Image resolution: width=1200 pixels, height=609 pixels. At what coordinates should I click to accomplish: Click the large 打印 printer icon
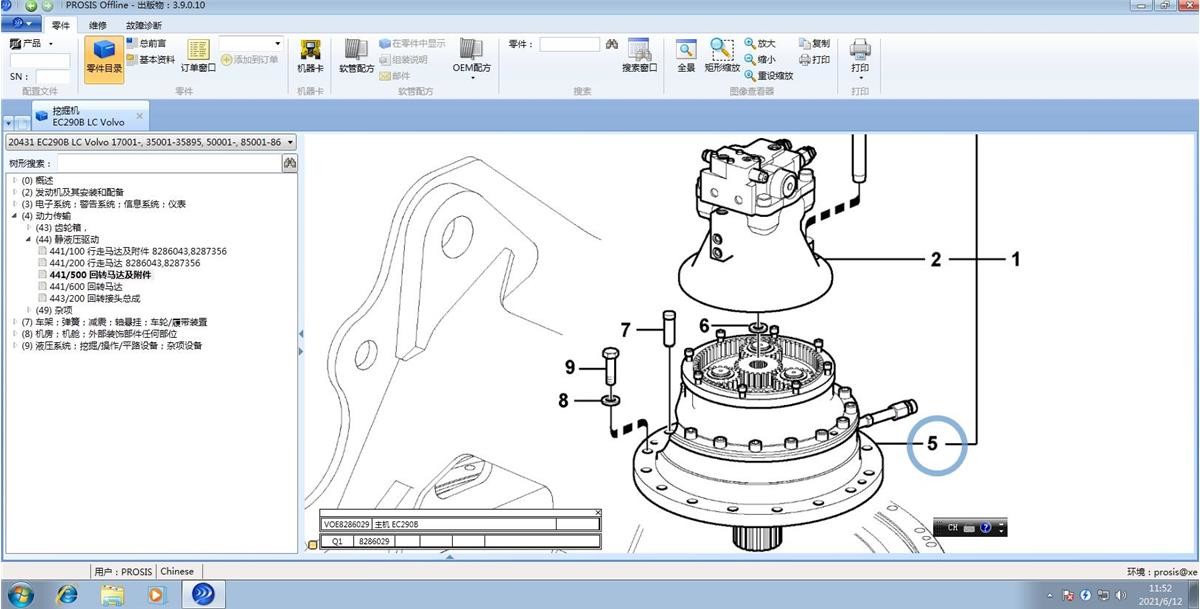point(860,58)
